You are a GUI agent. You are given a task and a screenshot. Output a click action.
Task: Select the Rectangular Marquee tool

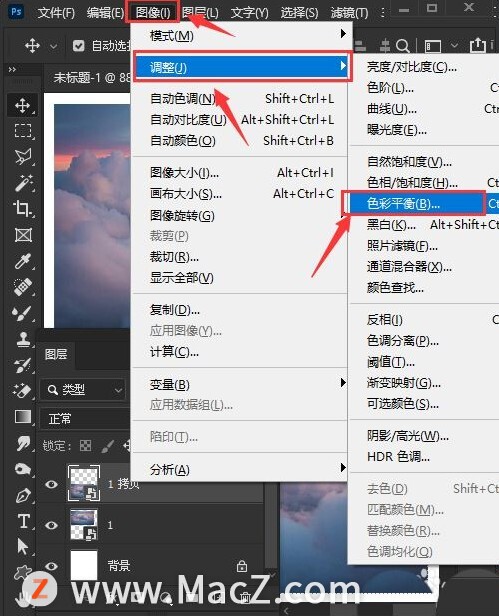(22, 131)
